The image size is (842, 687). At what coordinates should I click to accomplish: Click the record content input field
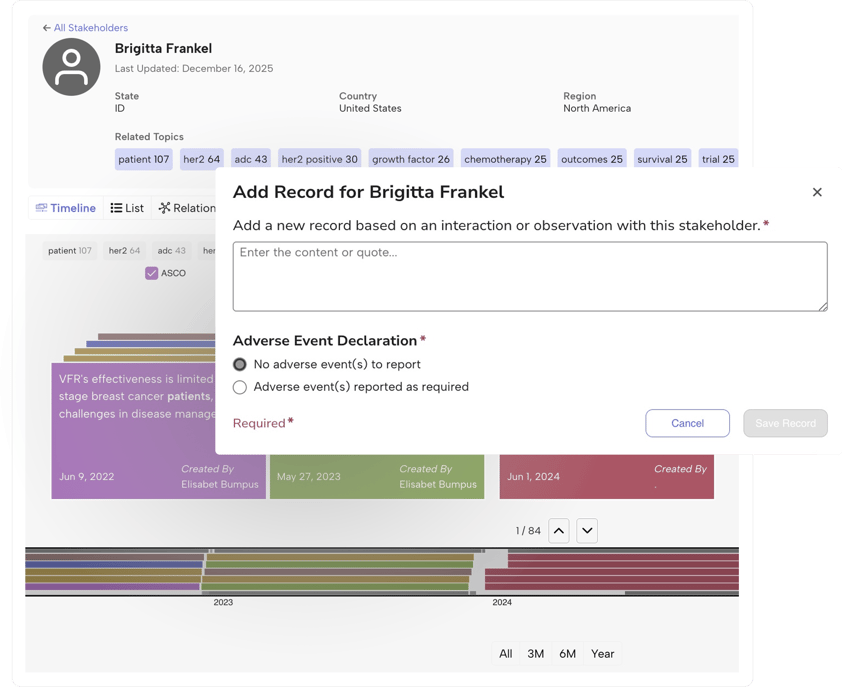click(529, 277)
